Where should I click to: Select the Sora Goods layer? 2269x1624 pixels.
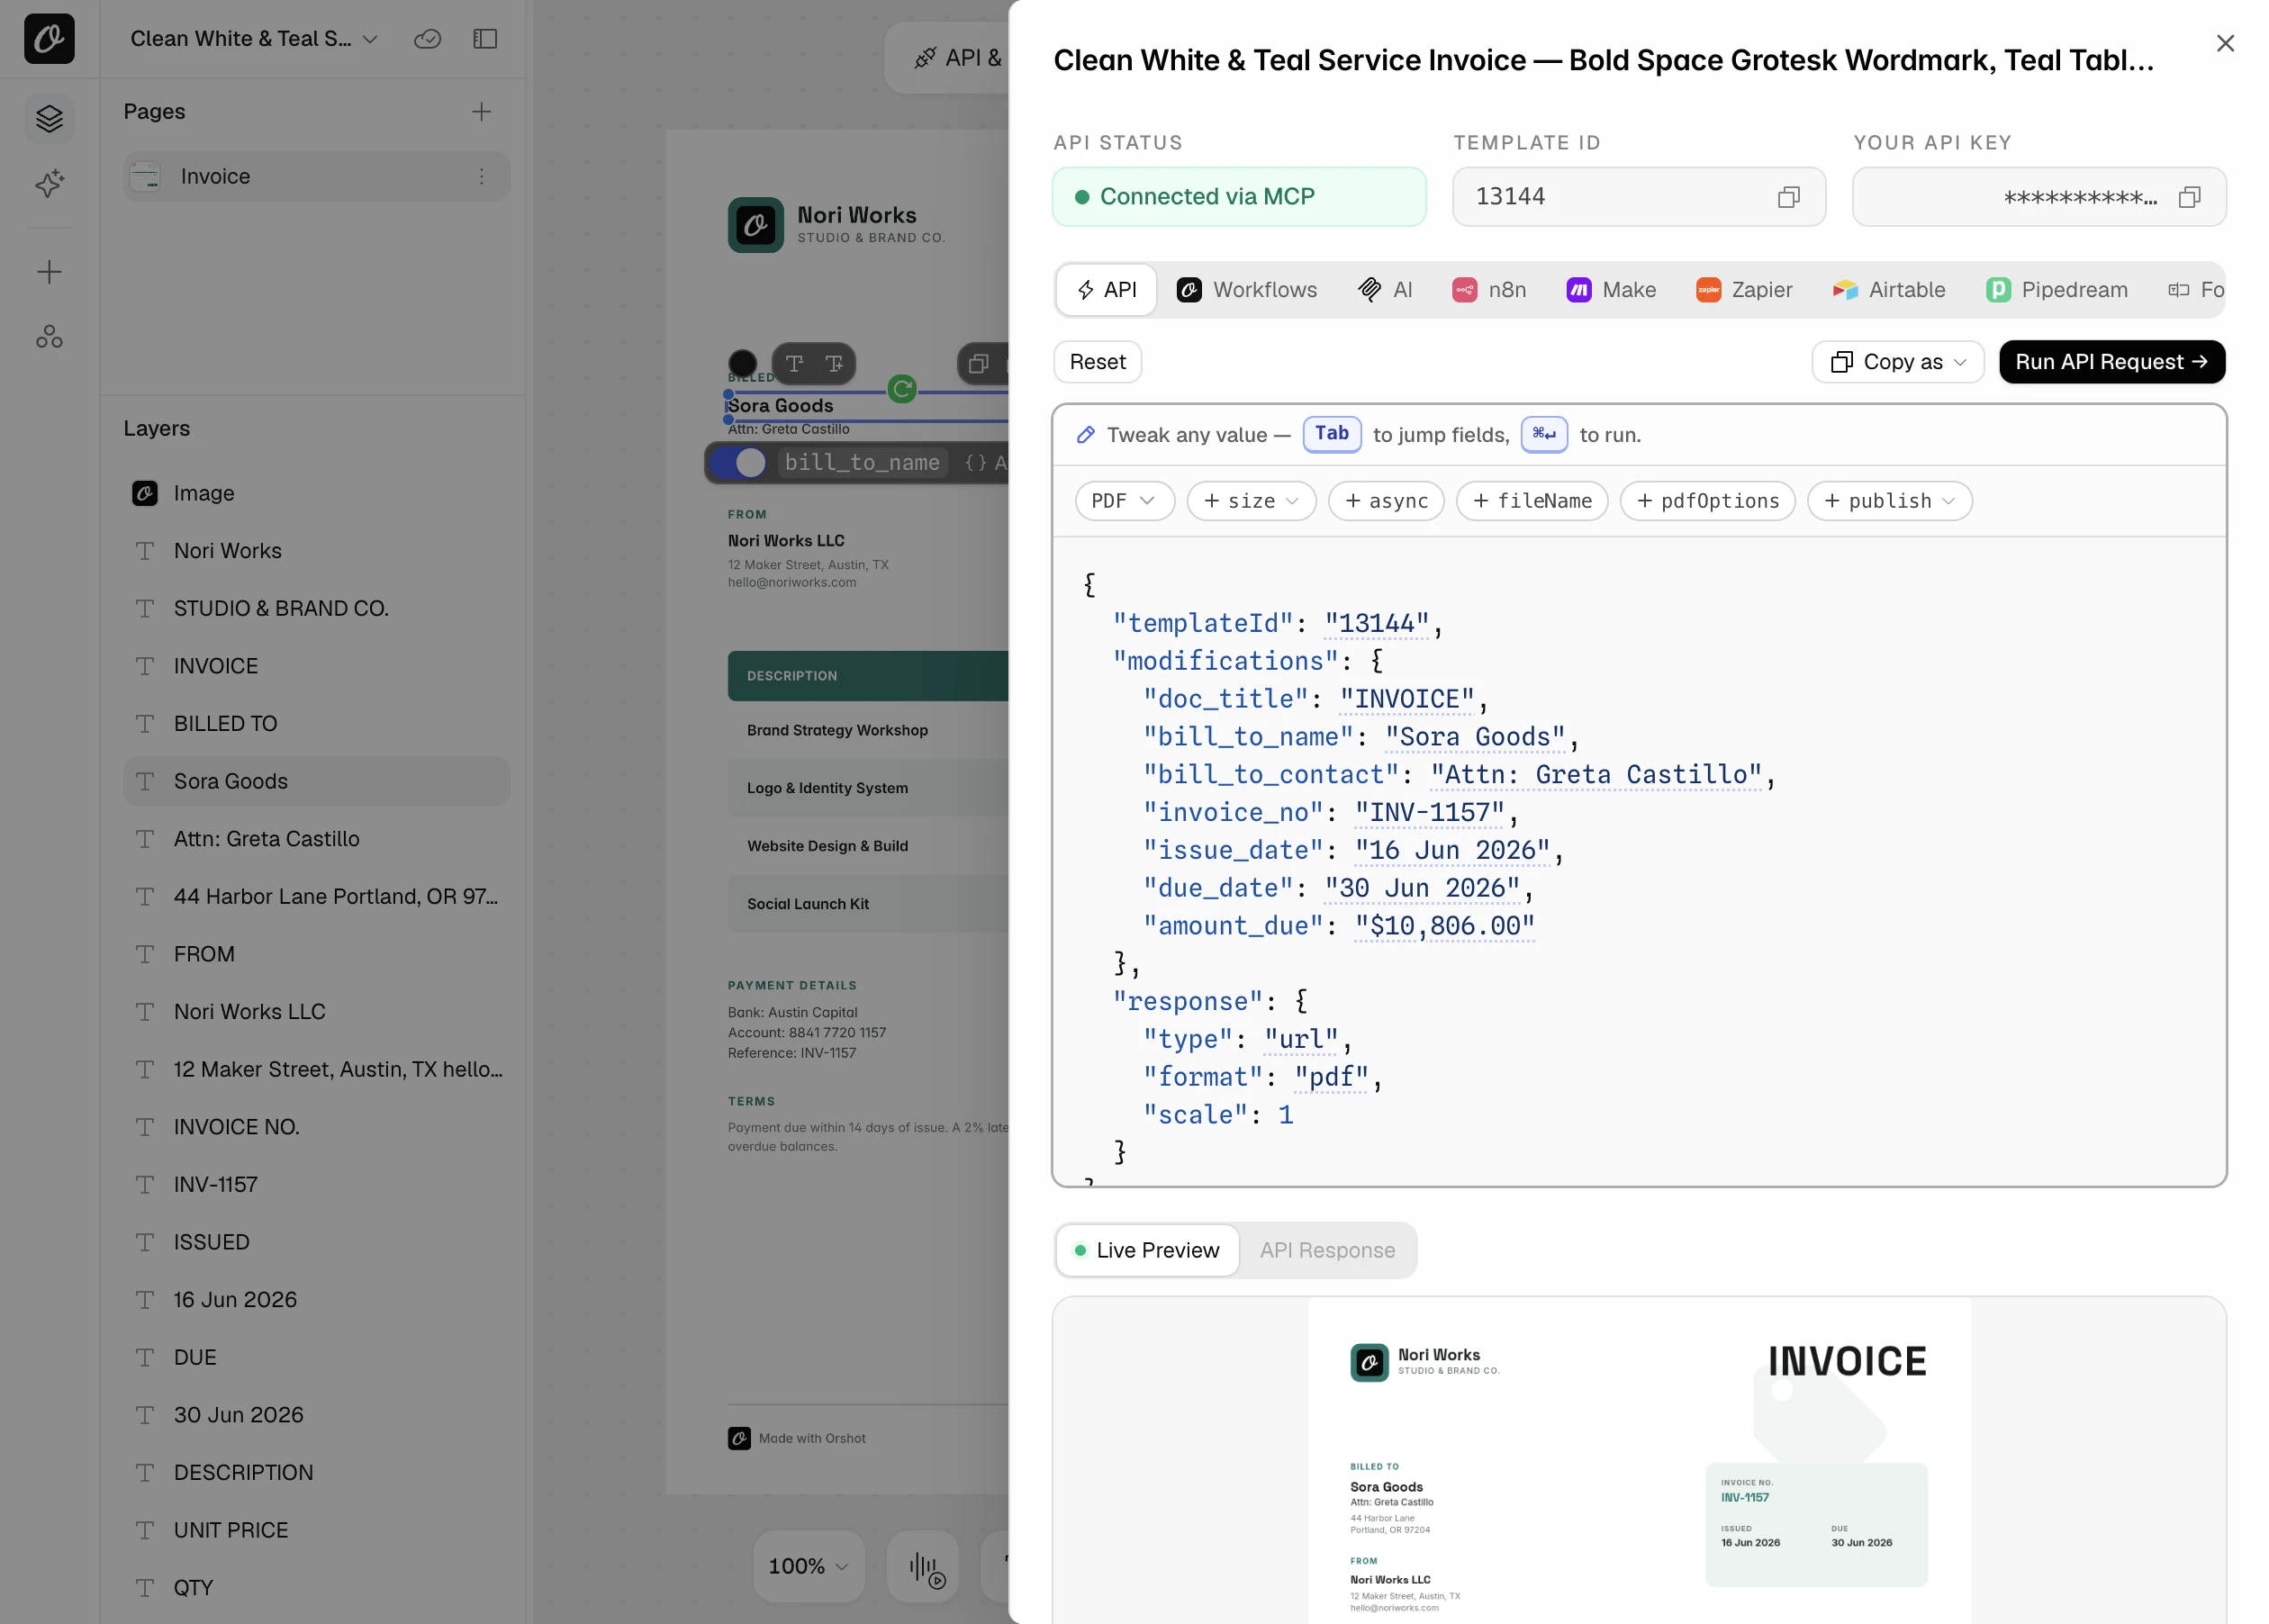pos(317,782)
